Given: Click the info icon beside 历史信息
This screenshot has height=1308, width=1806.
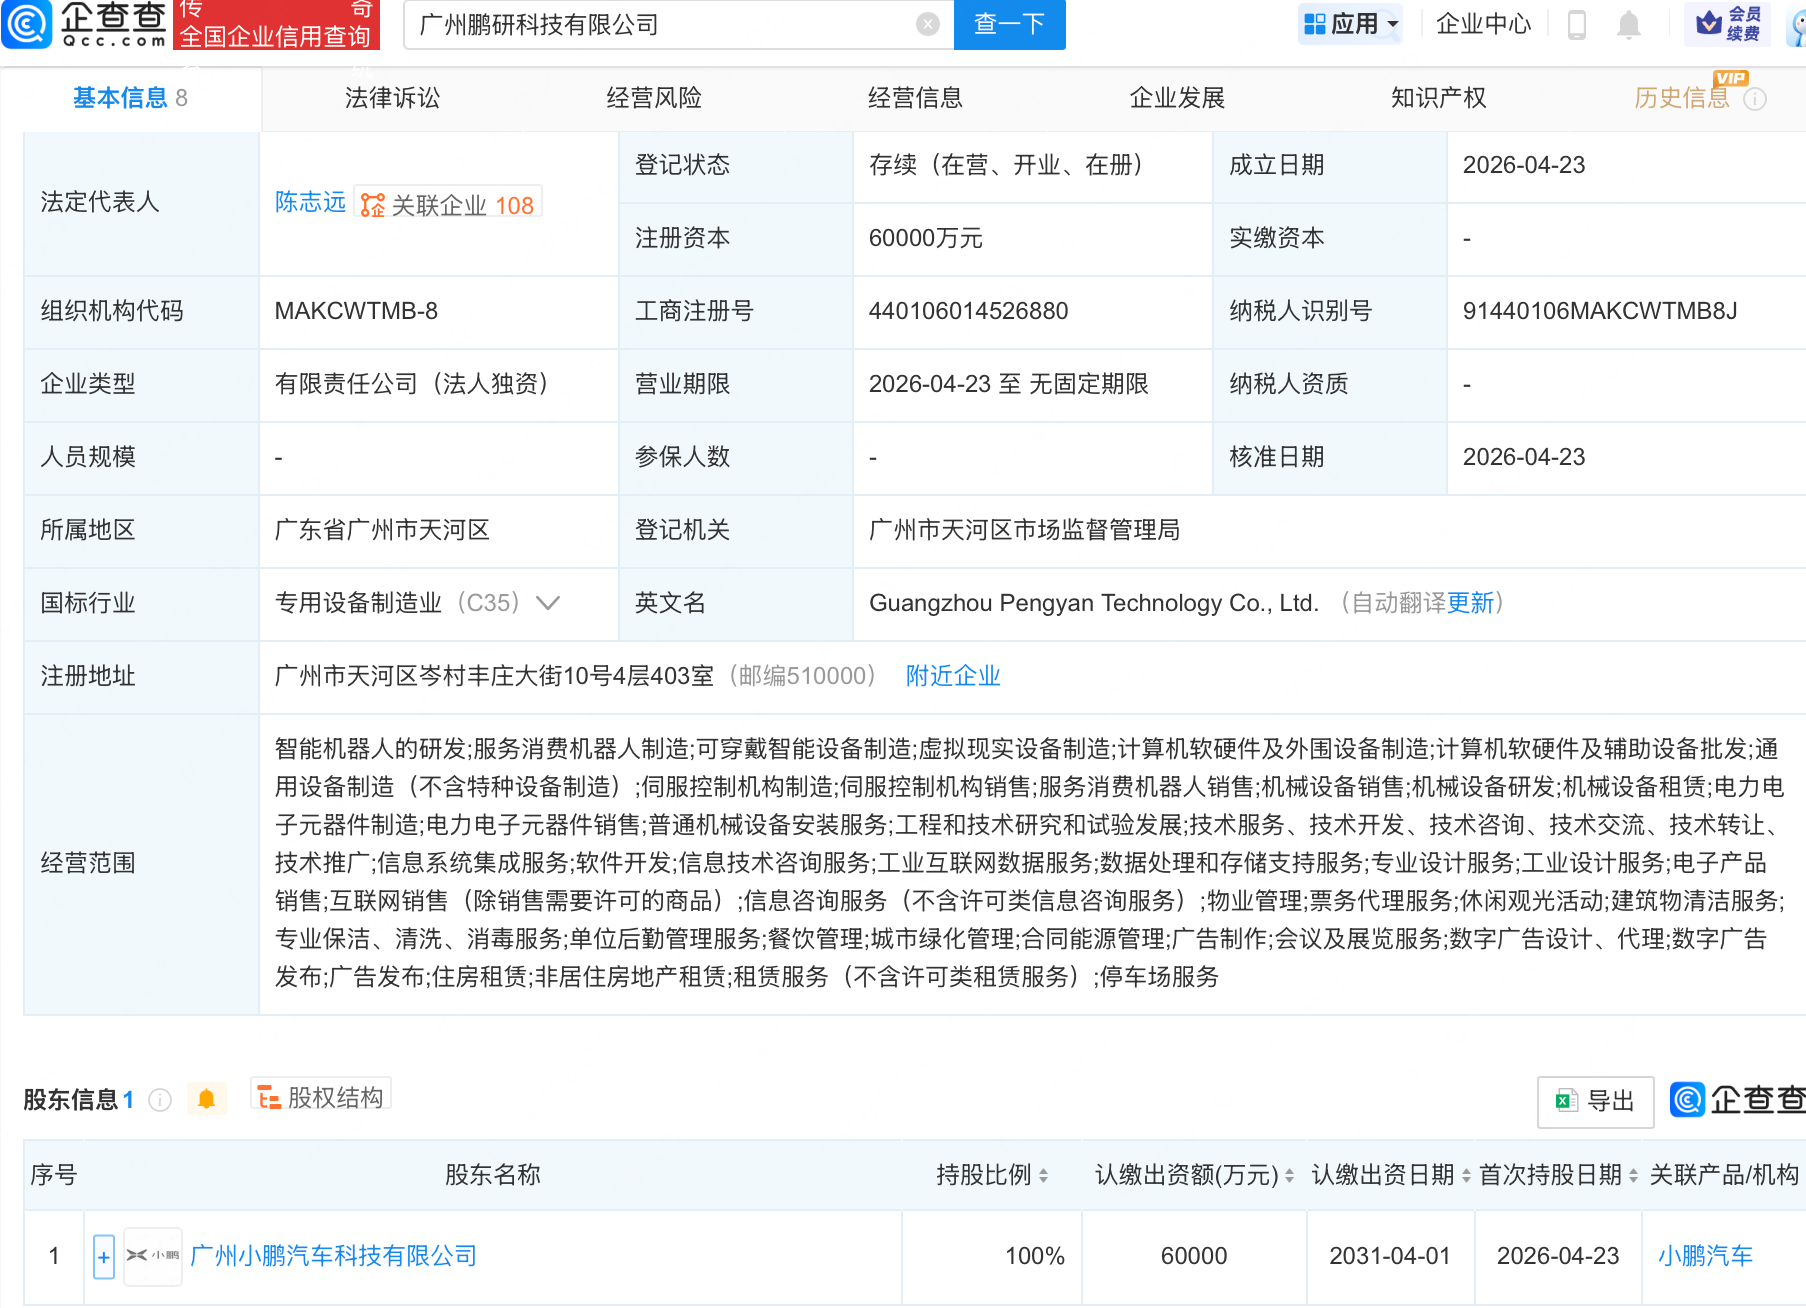Looking at the screenshot, I should (1755, 99).
